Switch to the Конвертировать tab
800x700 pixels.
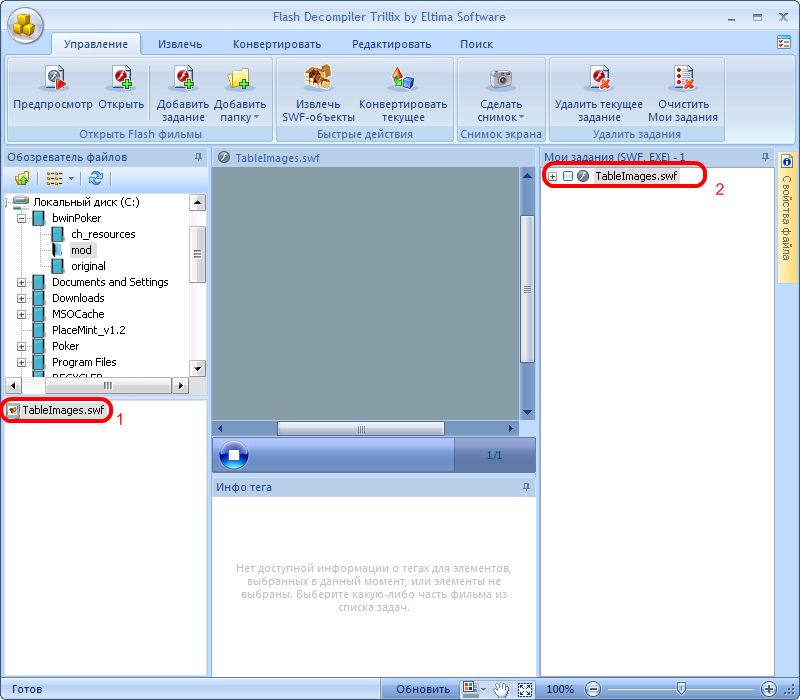click(x=277, y=44)
